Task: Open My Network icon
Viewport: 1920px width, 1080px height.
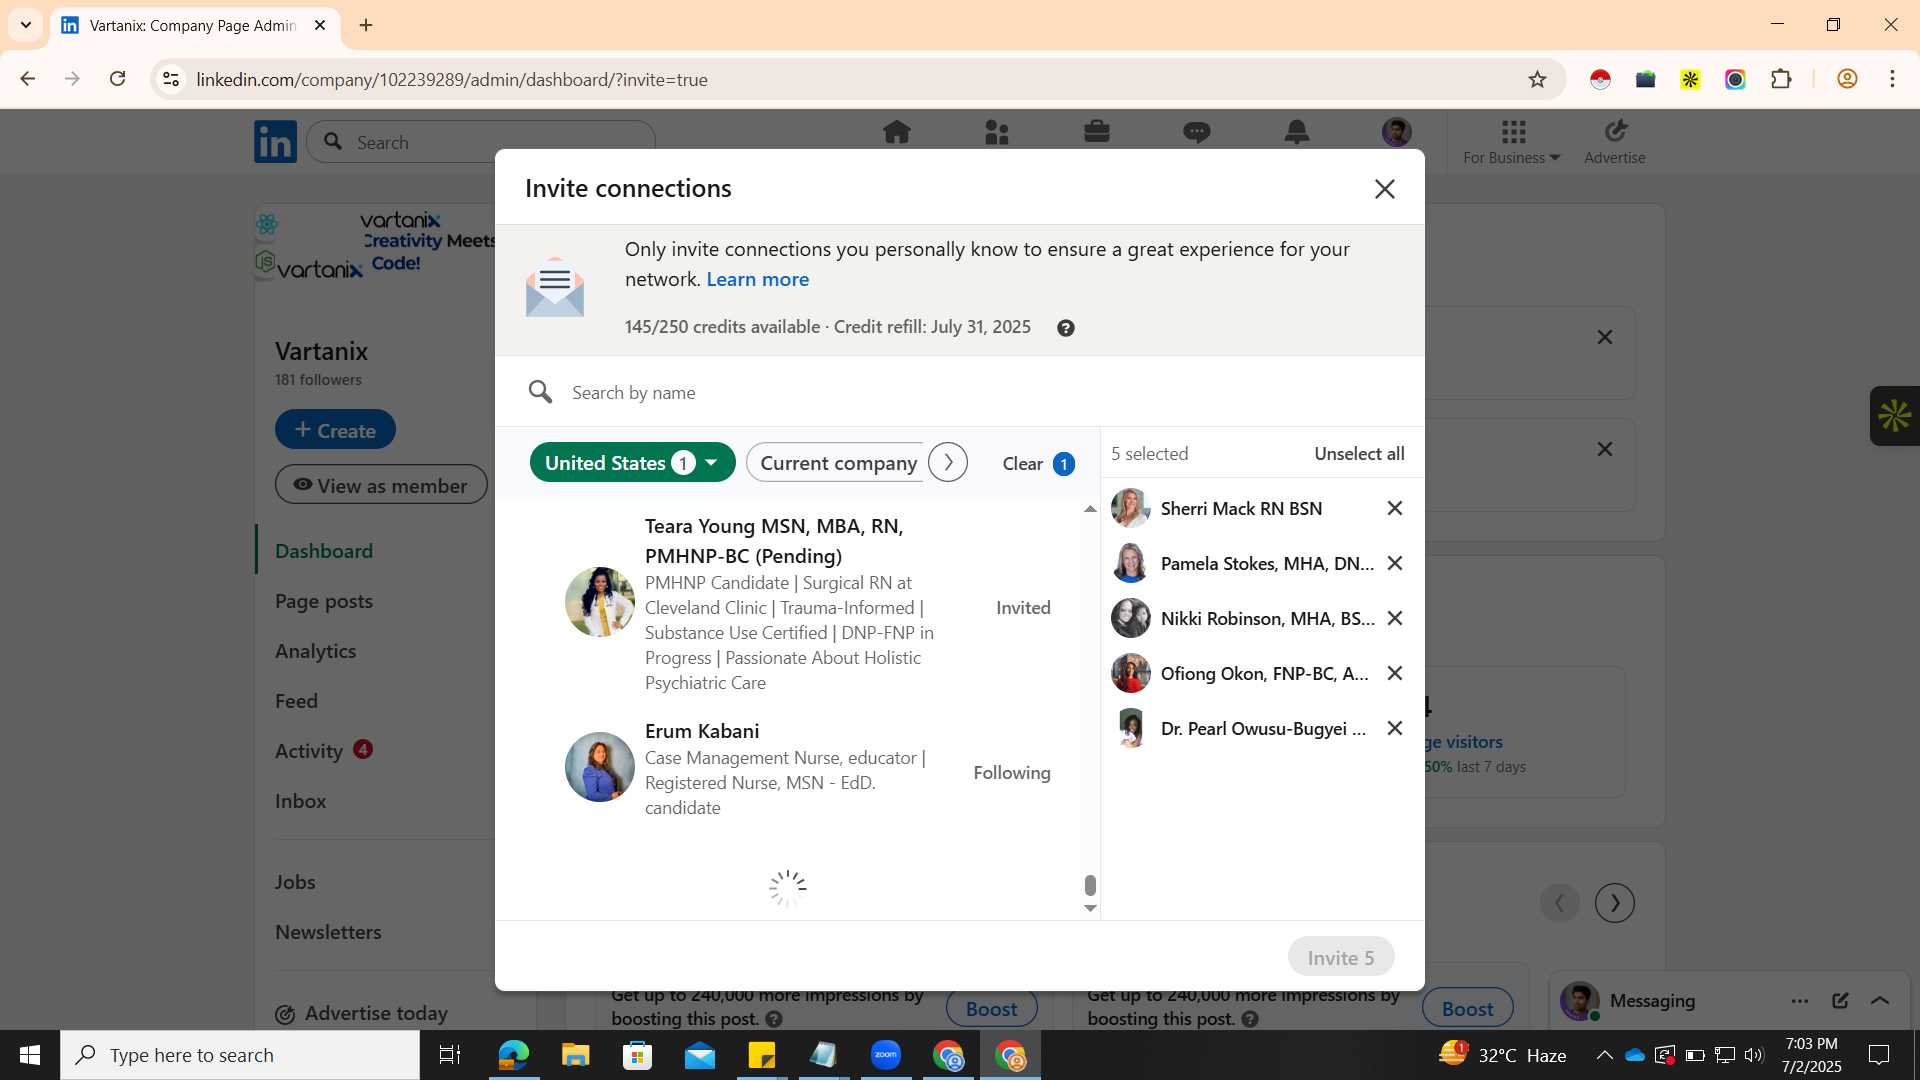Action: 997,132
